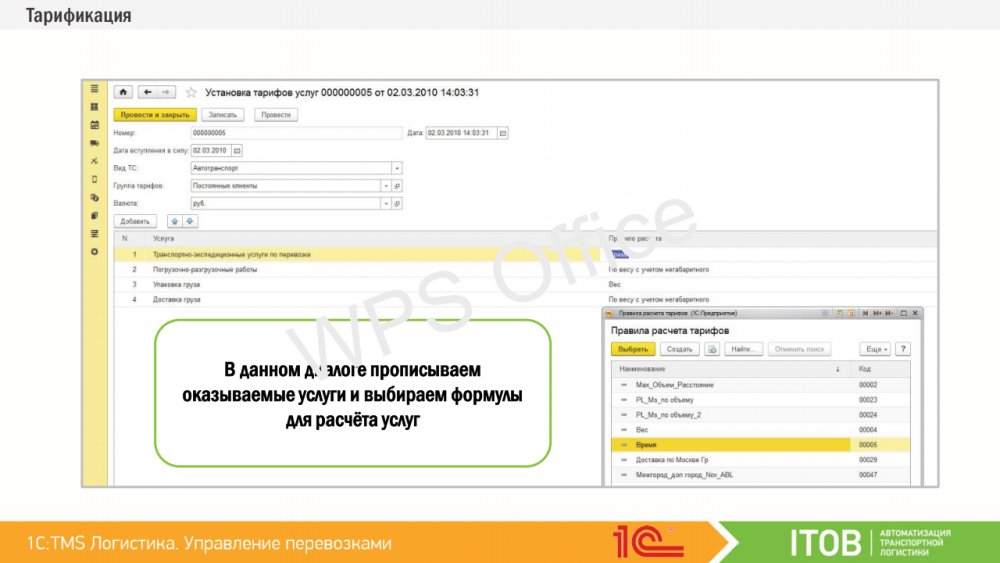The height and width of the screenshot is (563, 1000).
Task: Click the truck icon in left sidebar
Action: [95, 143]
